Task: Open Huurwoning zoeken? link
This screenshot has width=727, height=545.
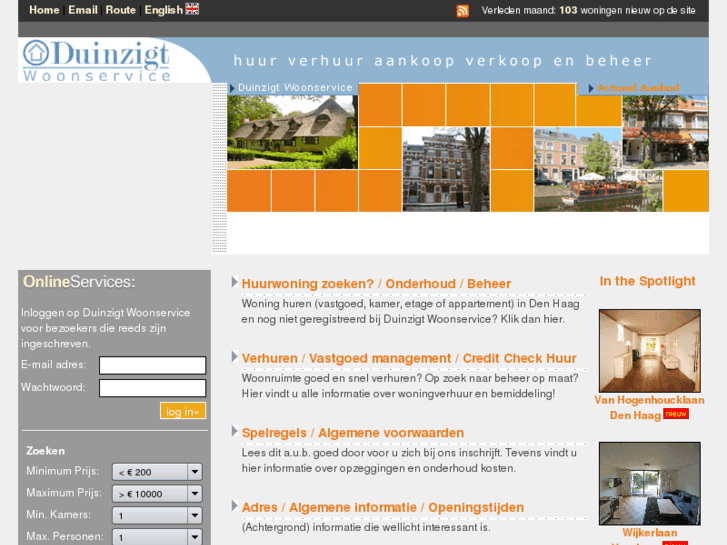Action: [307, 284]
